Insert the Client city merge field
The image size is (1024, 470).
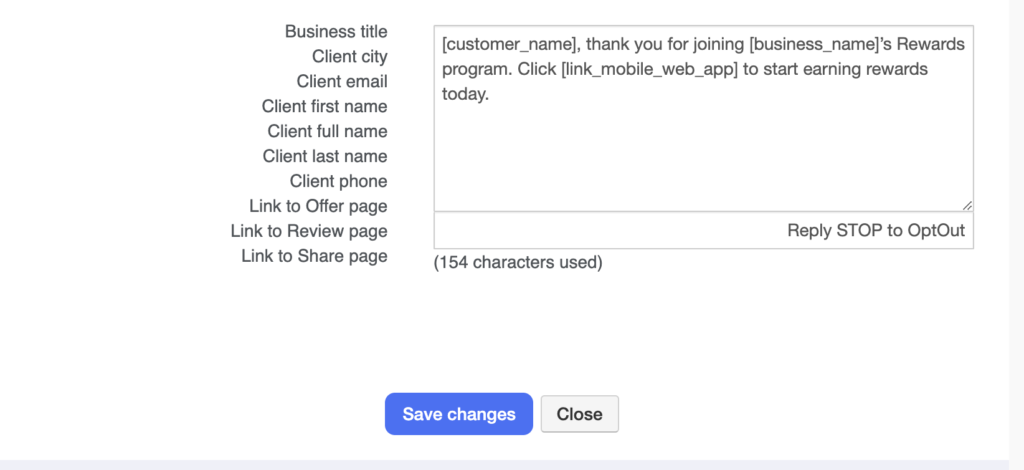[349, 57]
